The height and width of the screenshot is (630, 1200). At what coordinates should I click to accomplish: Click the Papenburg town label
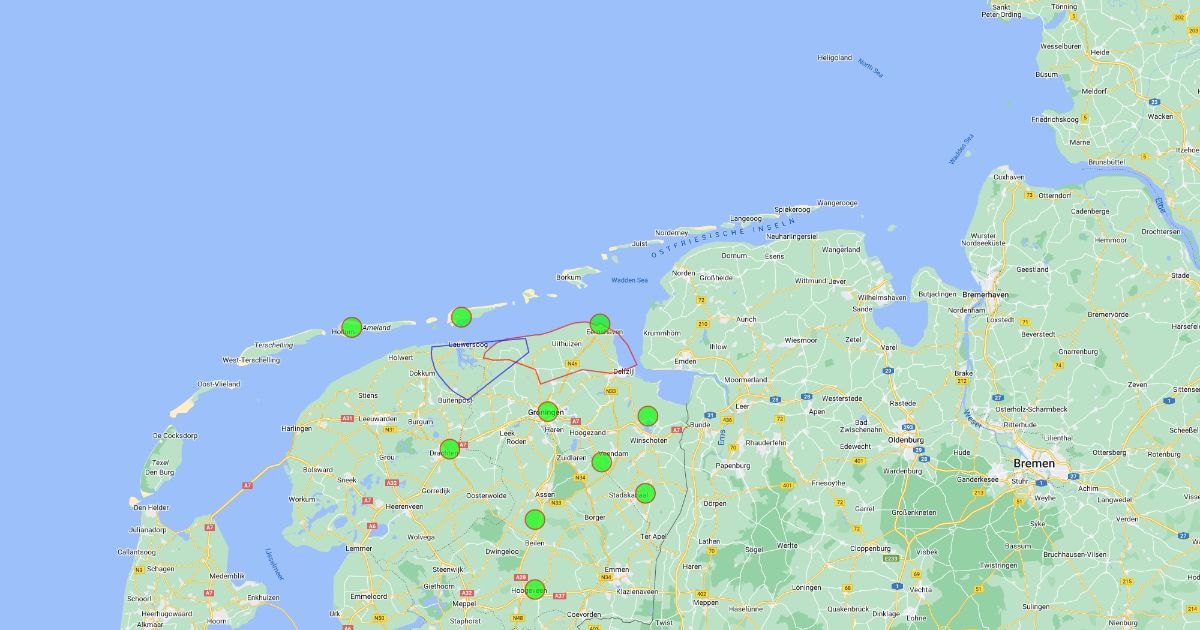(733, 465)
